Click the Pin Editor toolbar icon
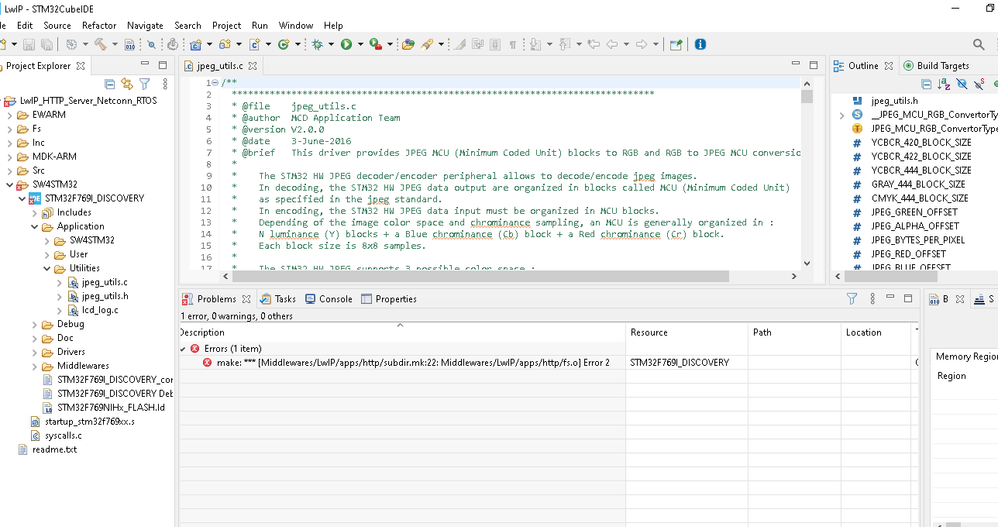 tap(676, 45)
